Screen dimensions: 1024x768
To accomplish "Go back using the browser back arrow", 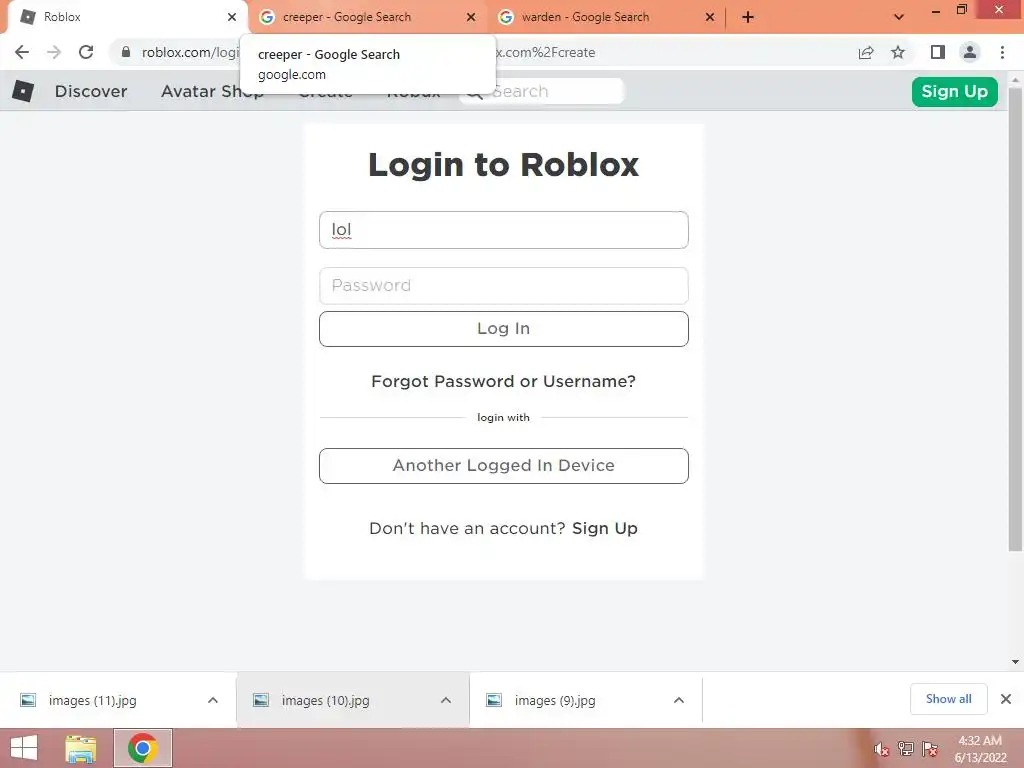I will click(22, 52).
